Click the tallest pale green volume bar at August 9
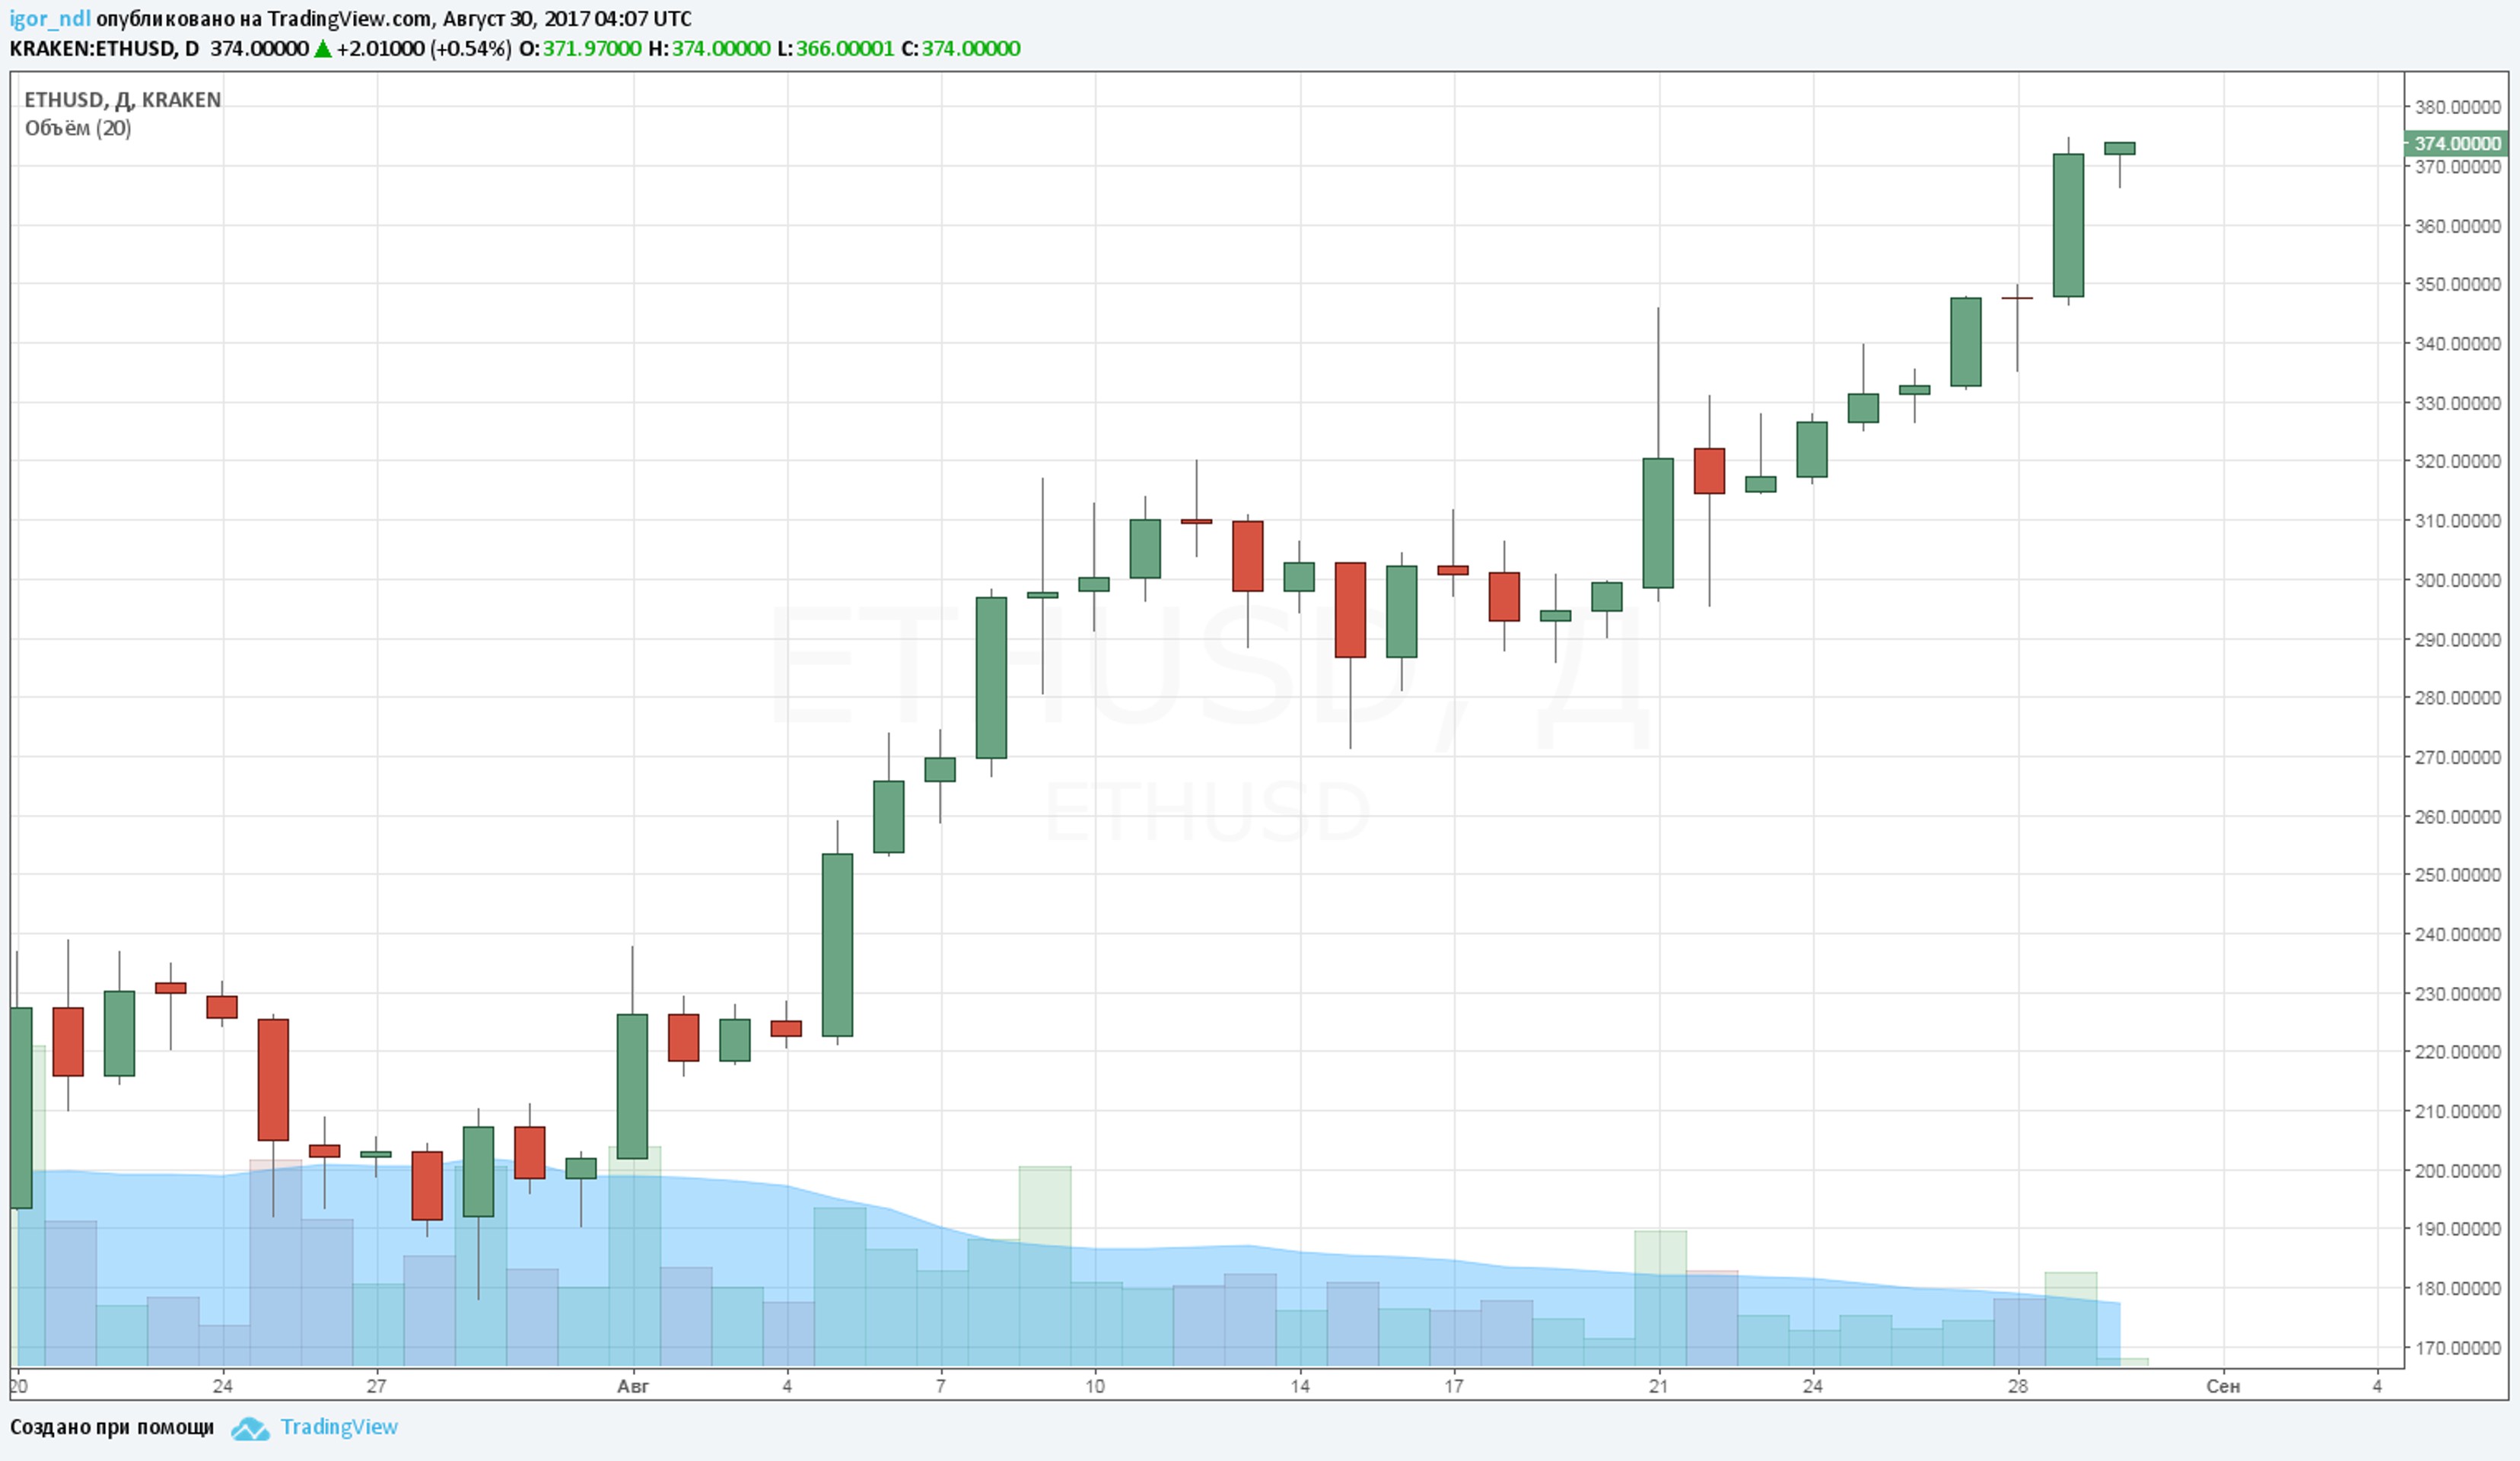Image resolution: width=2520 pixels, height=1461 pixels. point(1044,1210)
